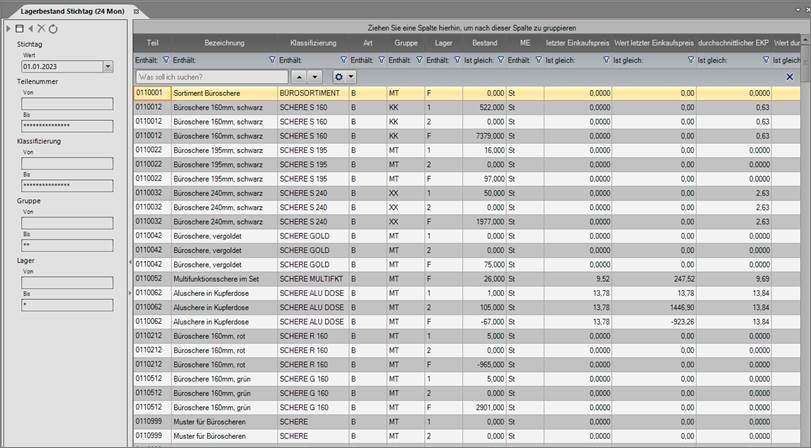Click the Teil column header
Image resolution: width=811 pixels, height=448 pixels.
point(152,44)
